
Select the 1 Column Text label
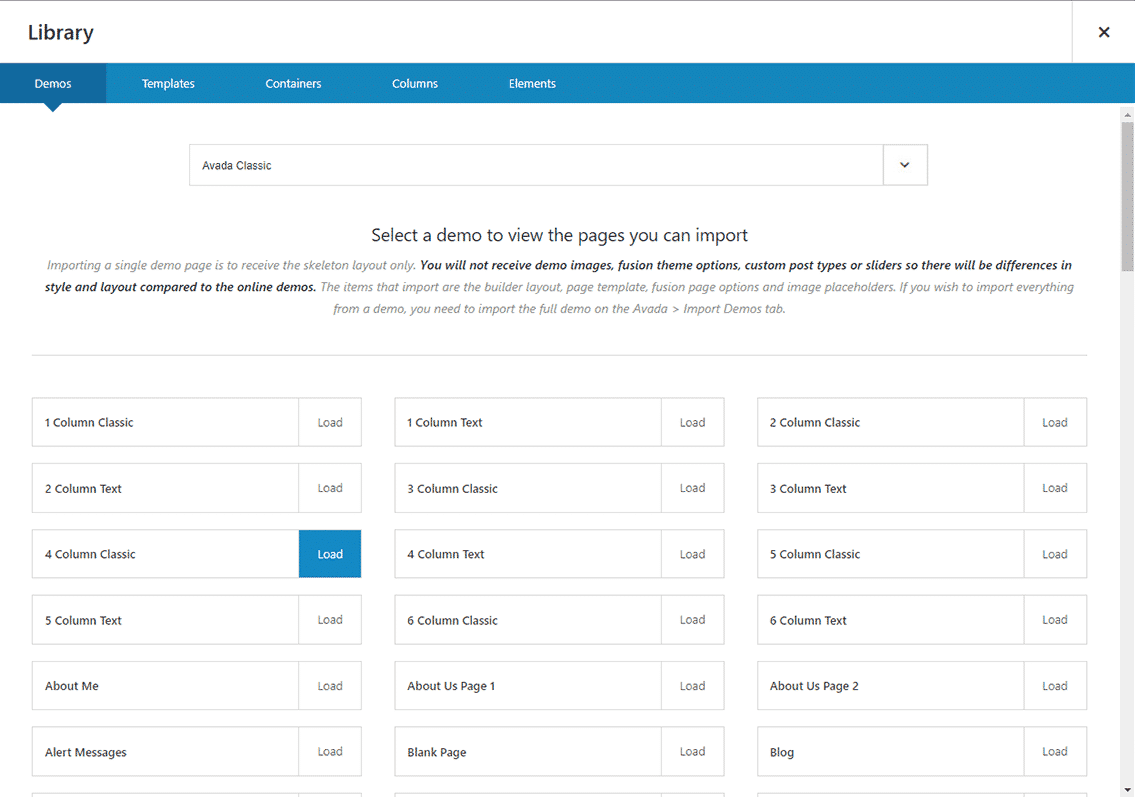[444, 422]
